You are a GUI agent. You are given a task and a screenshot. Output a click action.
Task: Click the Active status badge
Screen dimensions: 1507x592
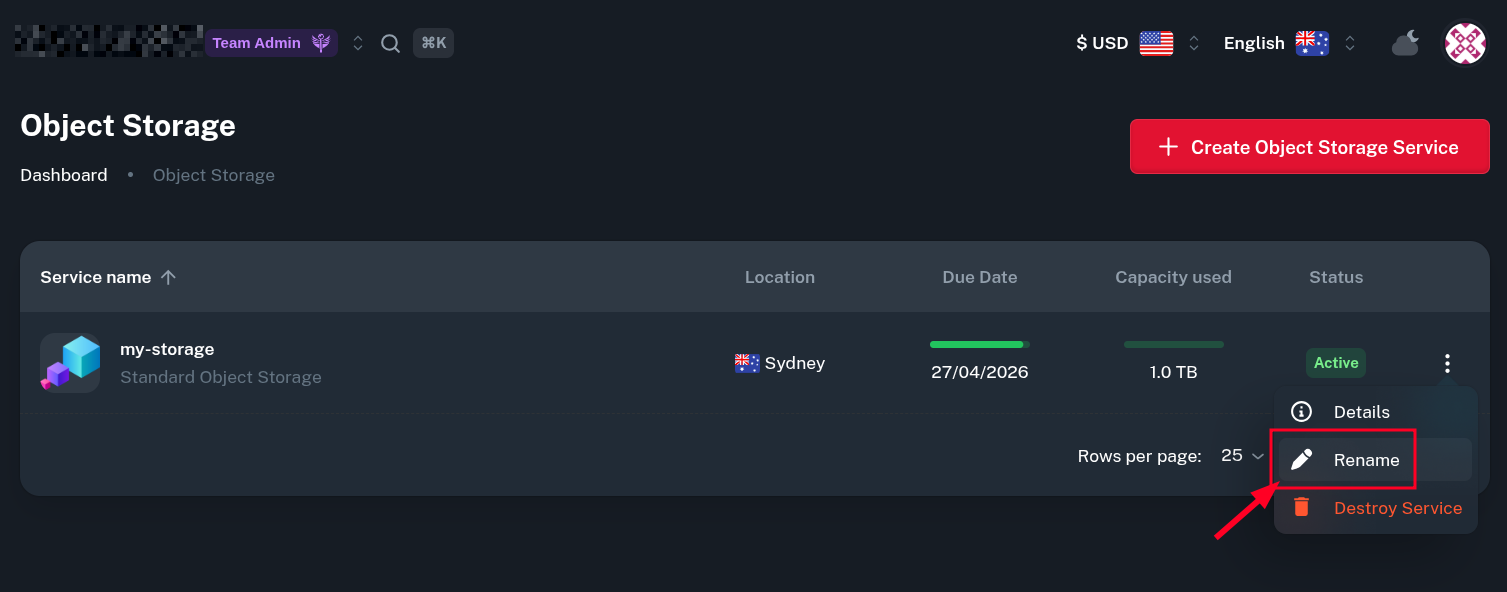[1335, 363]
